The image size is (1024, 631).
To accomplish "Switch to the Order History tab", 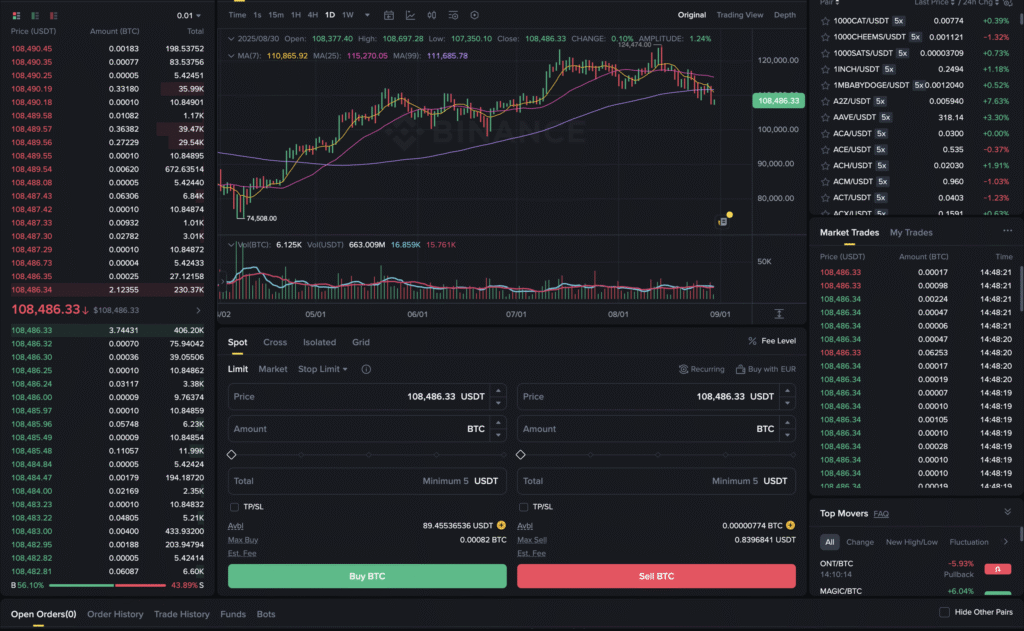I will tap(115, 614).
